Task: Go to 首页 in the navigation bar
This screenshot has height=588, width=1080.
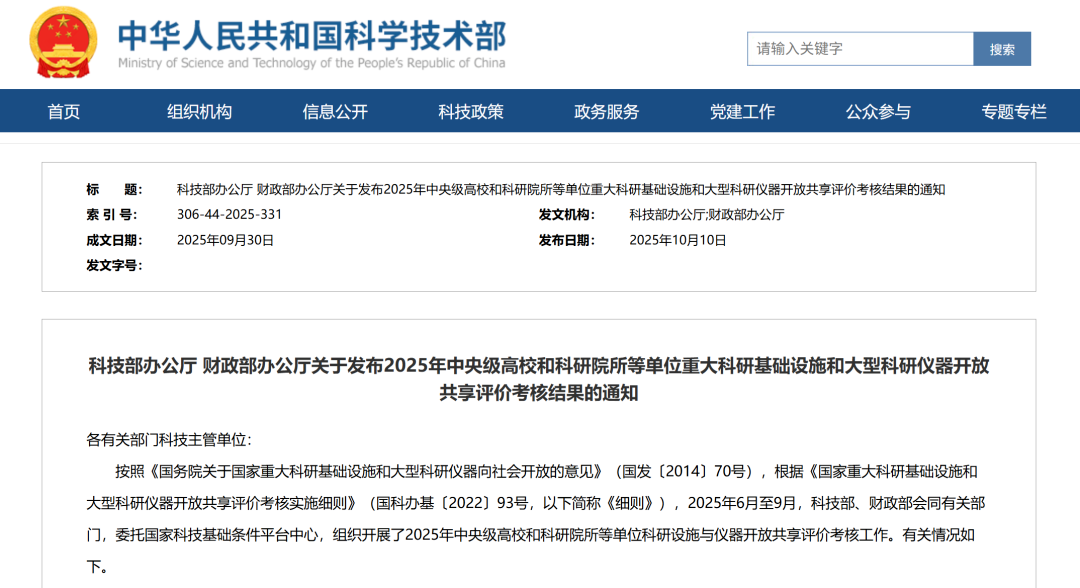Action: [x=64, y=111]
